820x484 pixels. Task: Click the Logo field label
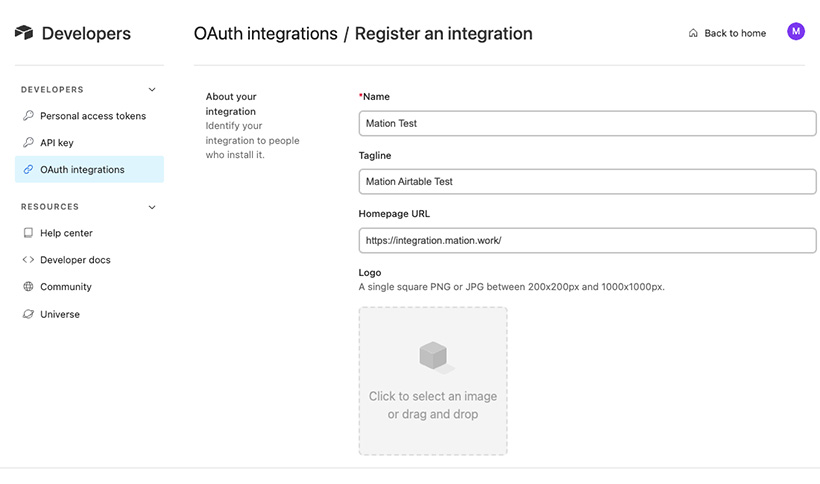(x=370, y=272)
